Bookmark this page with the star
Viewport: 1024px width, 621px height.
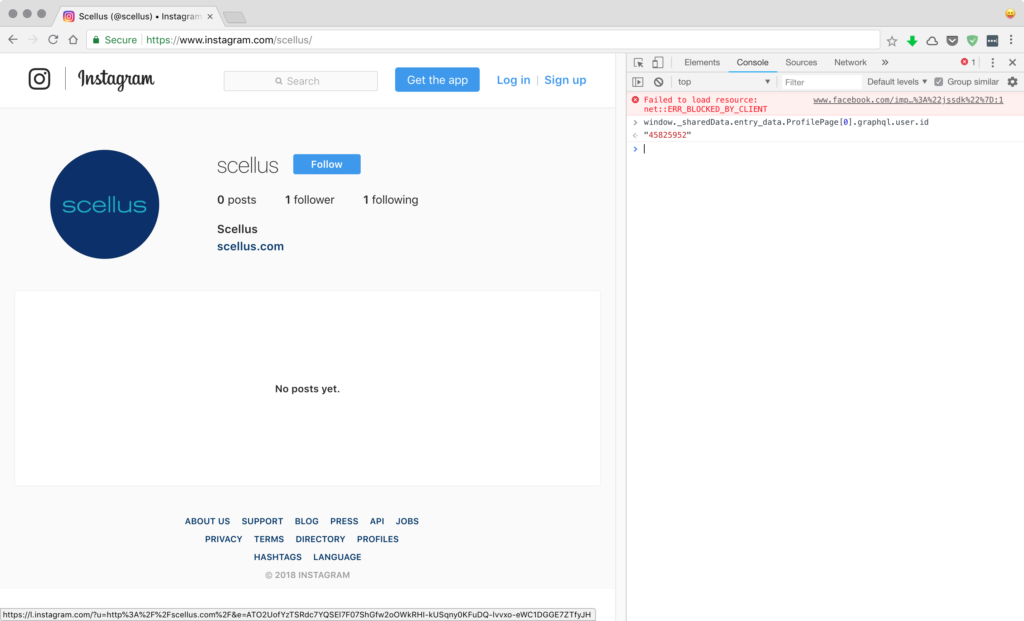tap(892, 40)
